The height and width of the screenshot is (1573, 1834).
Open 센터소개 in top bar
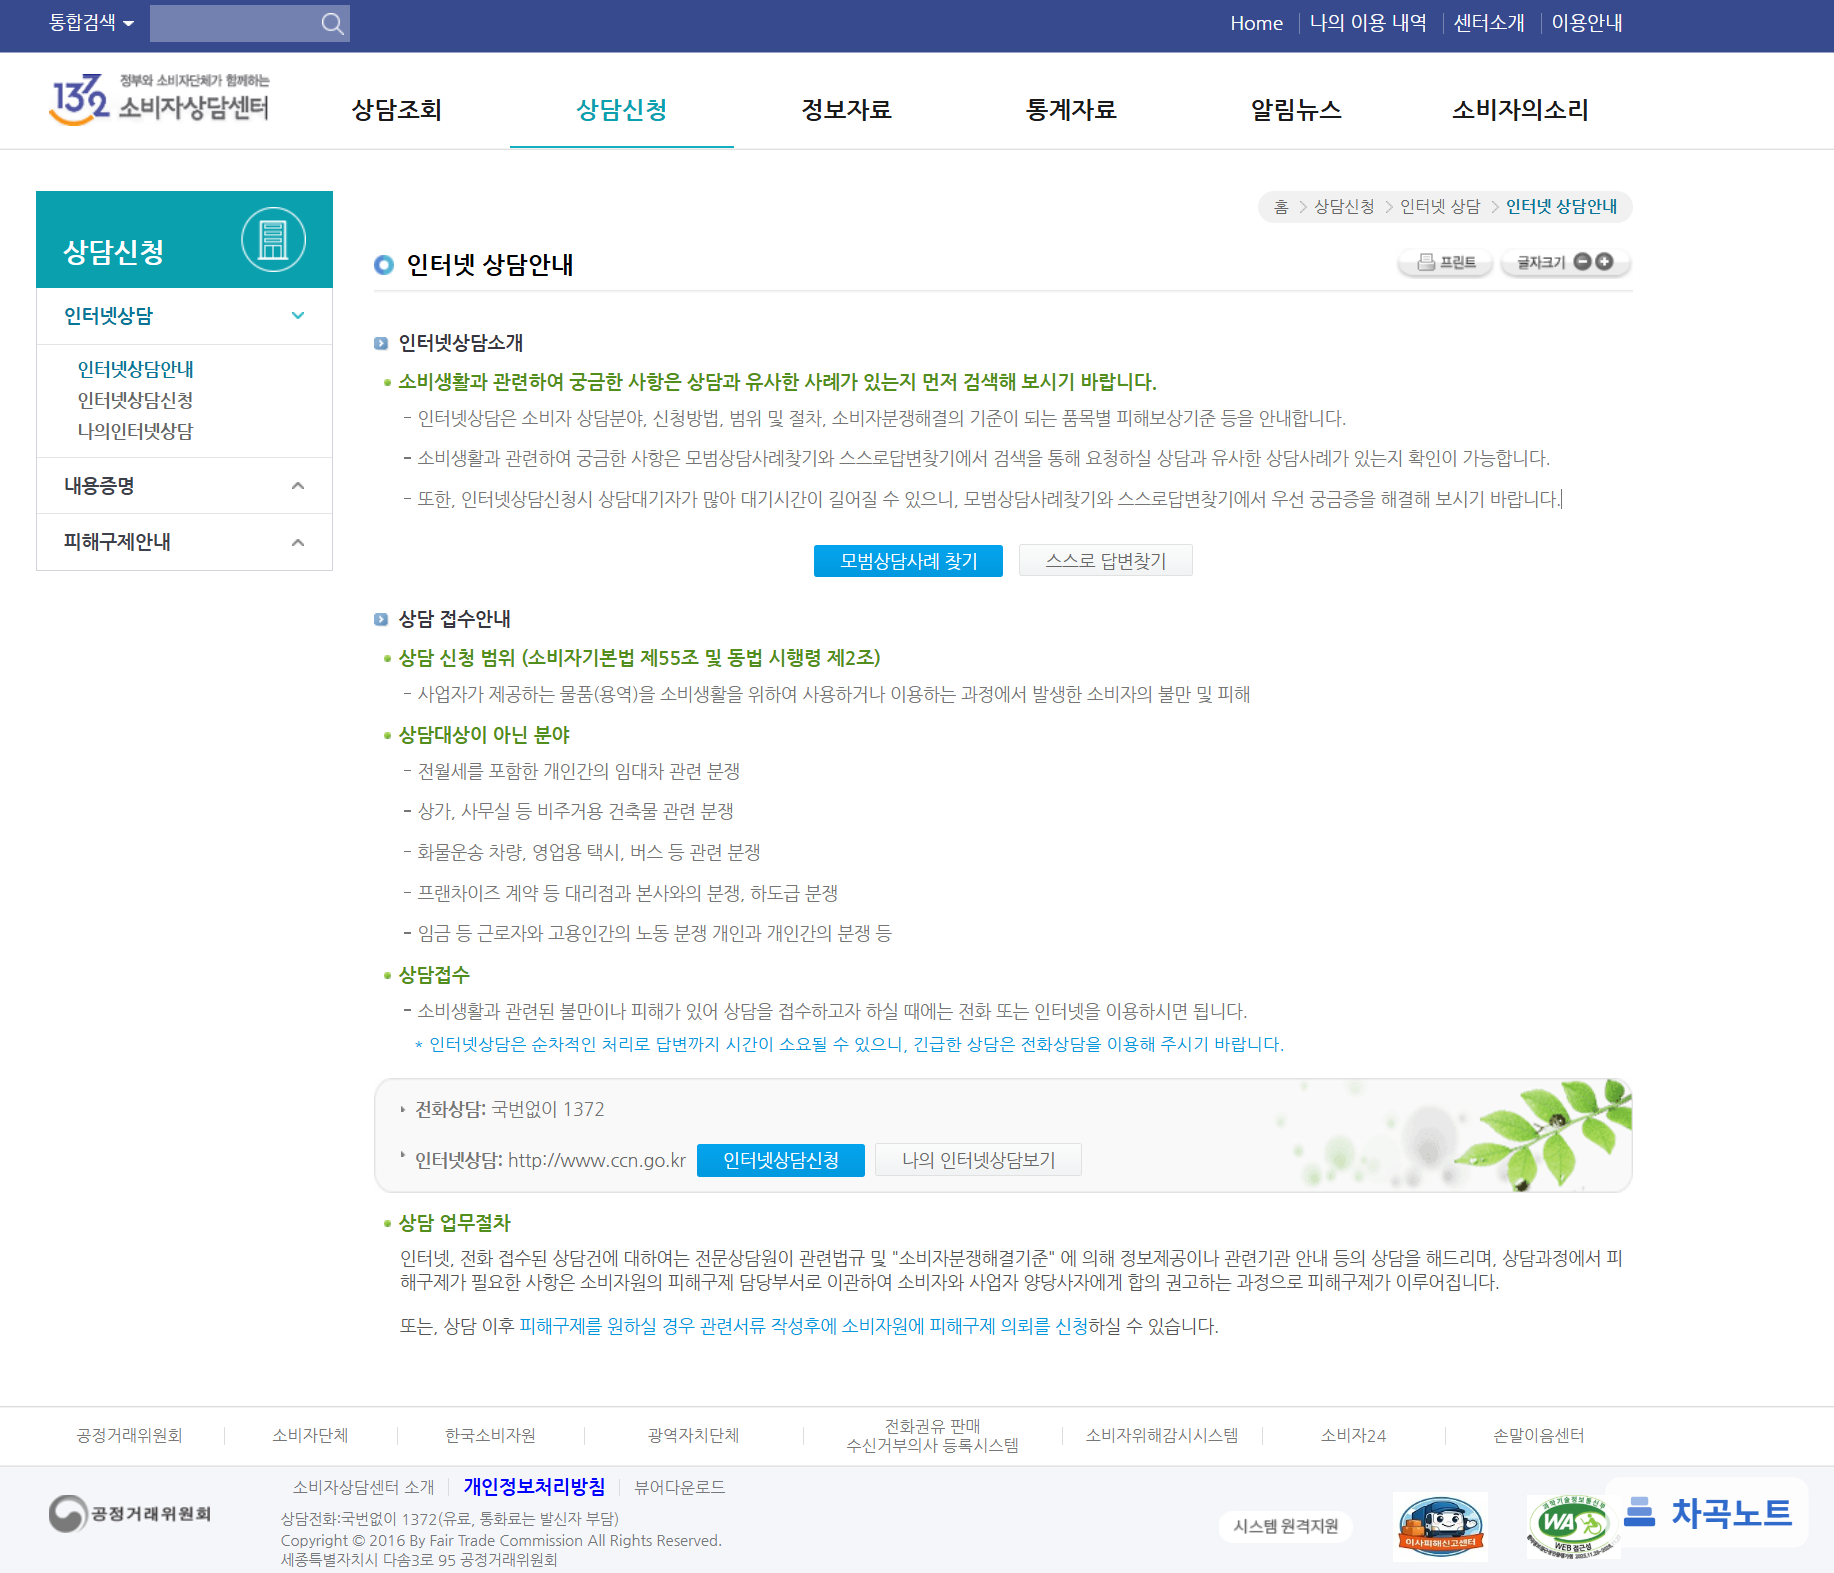coord(1489,23)
